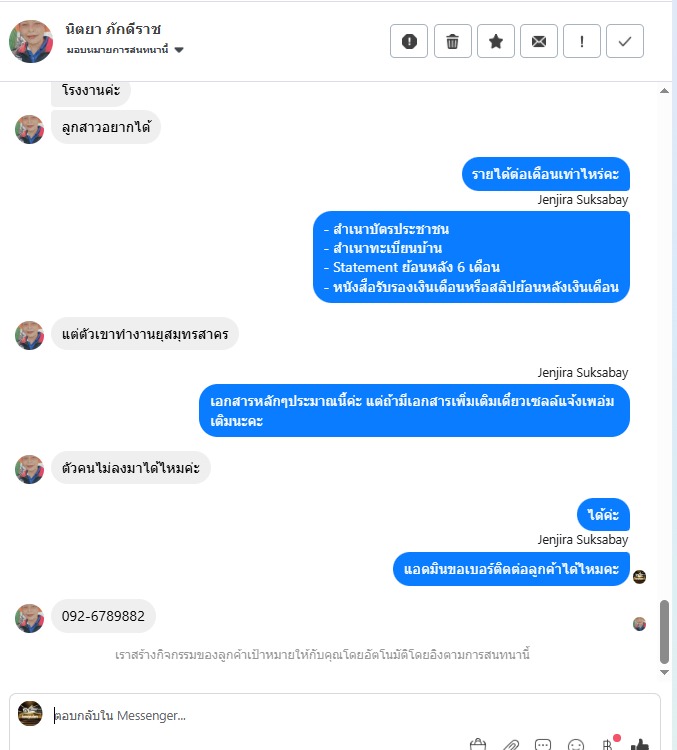Click the phone number 092-6789882 message

tap(103, 616)
